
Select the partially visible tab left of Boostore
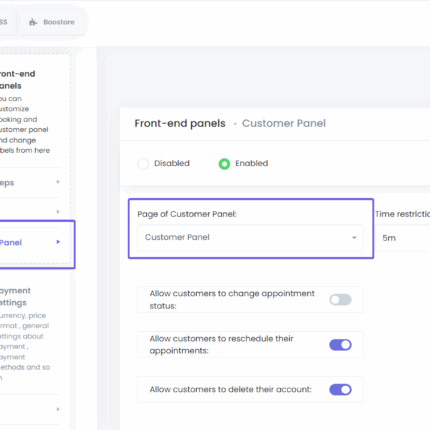pyautogui.click(x=7, y=22)
